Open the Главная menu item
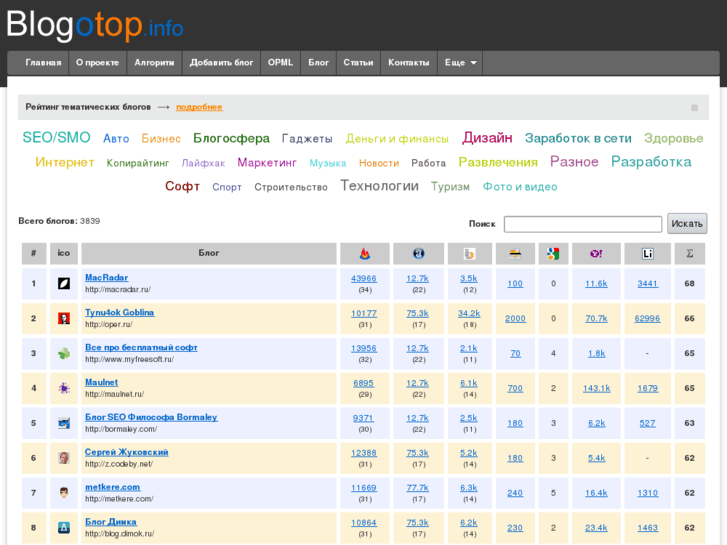 43,63
